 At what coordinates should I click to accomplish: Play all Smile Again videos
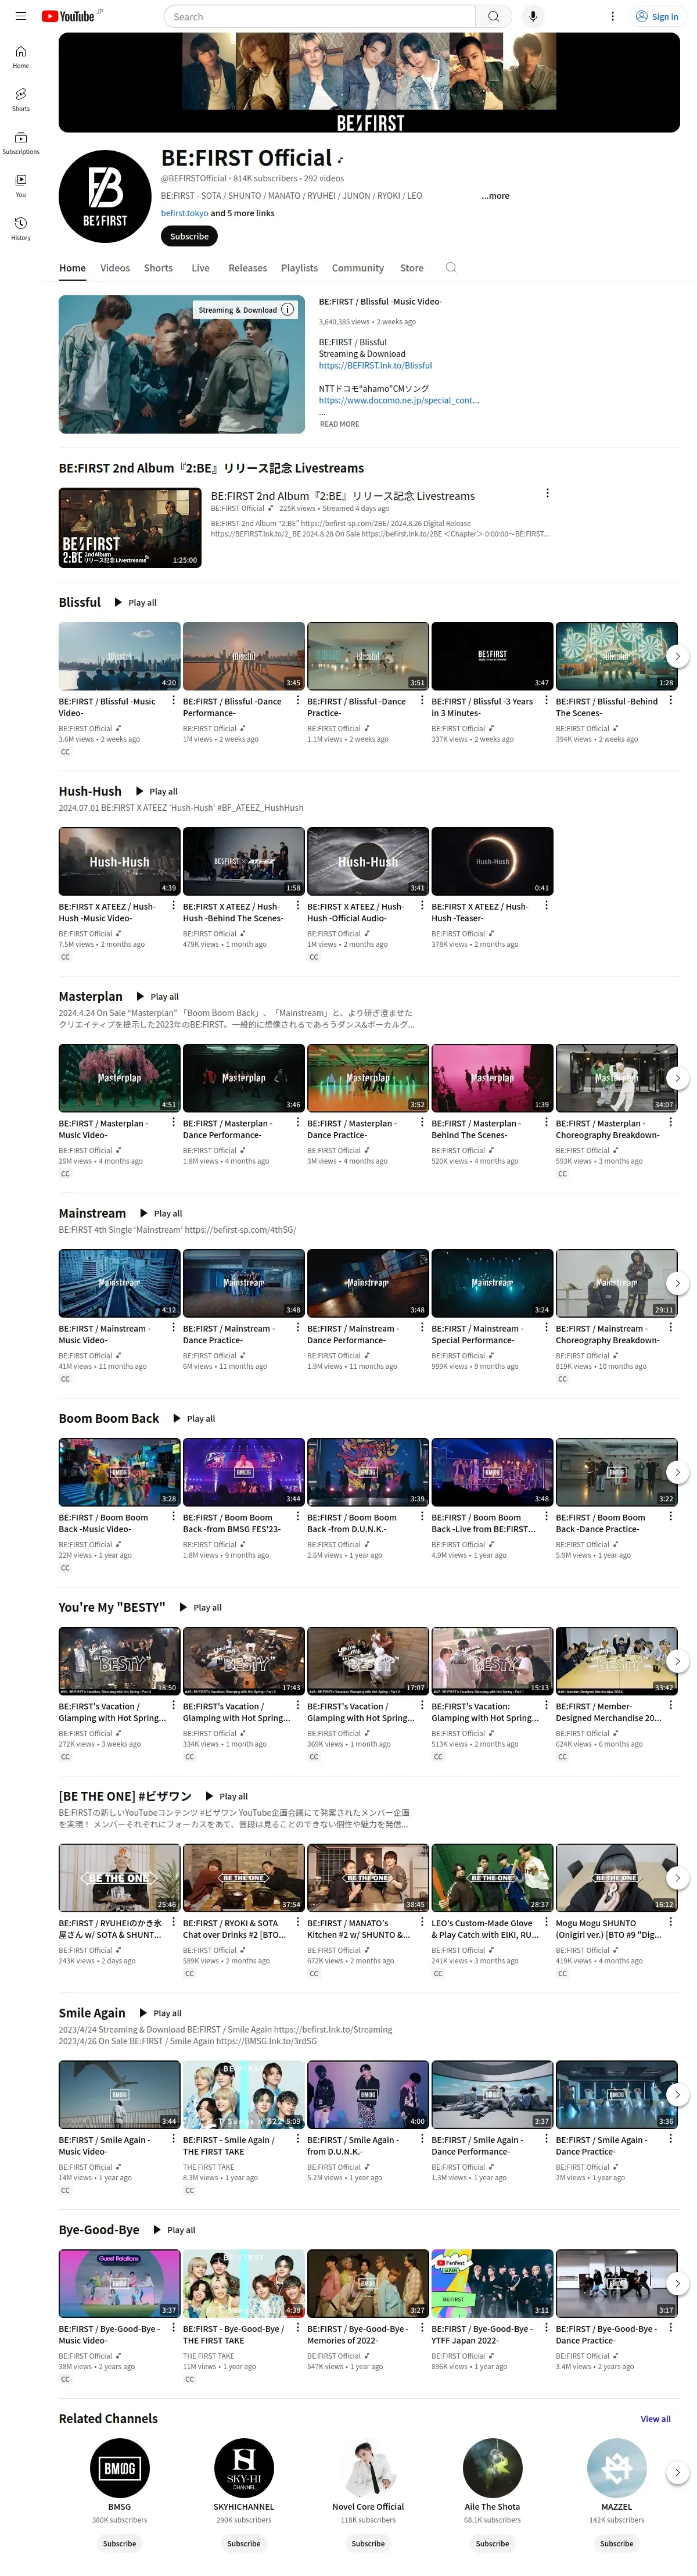pos(160,2013)
